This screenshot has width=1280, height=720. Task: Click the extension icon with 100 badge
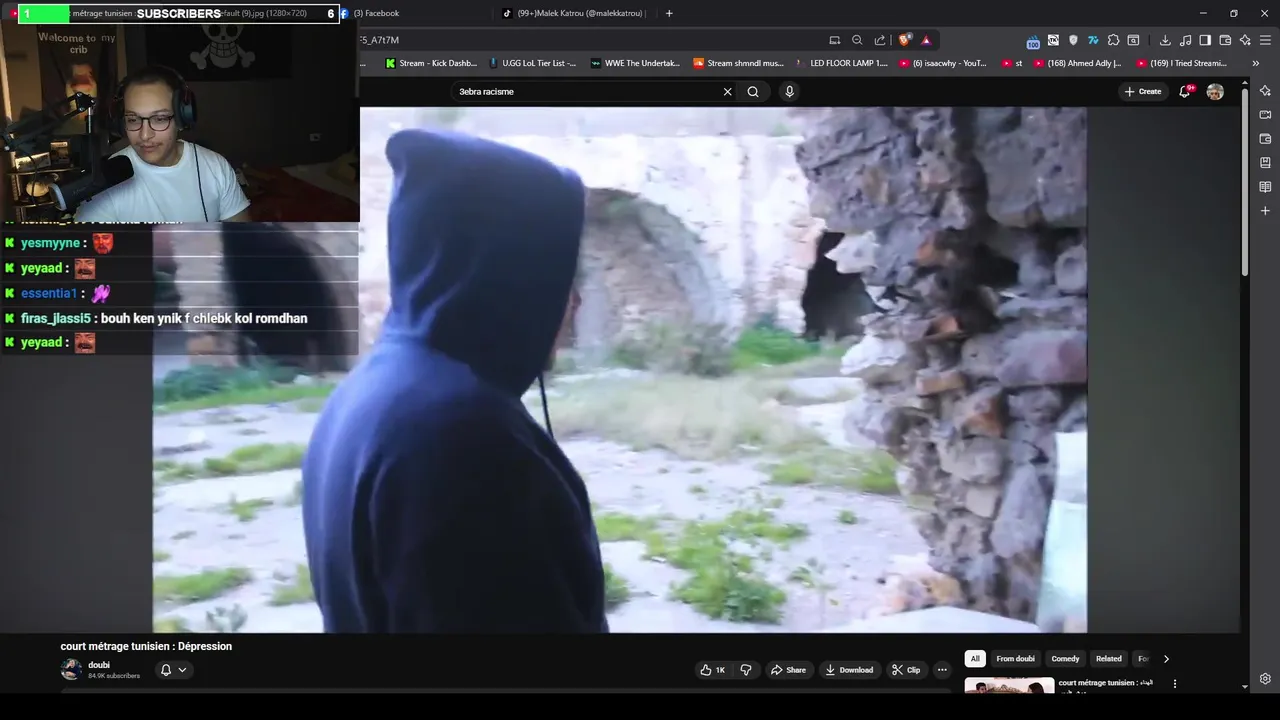(x=1033, y=41)
